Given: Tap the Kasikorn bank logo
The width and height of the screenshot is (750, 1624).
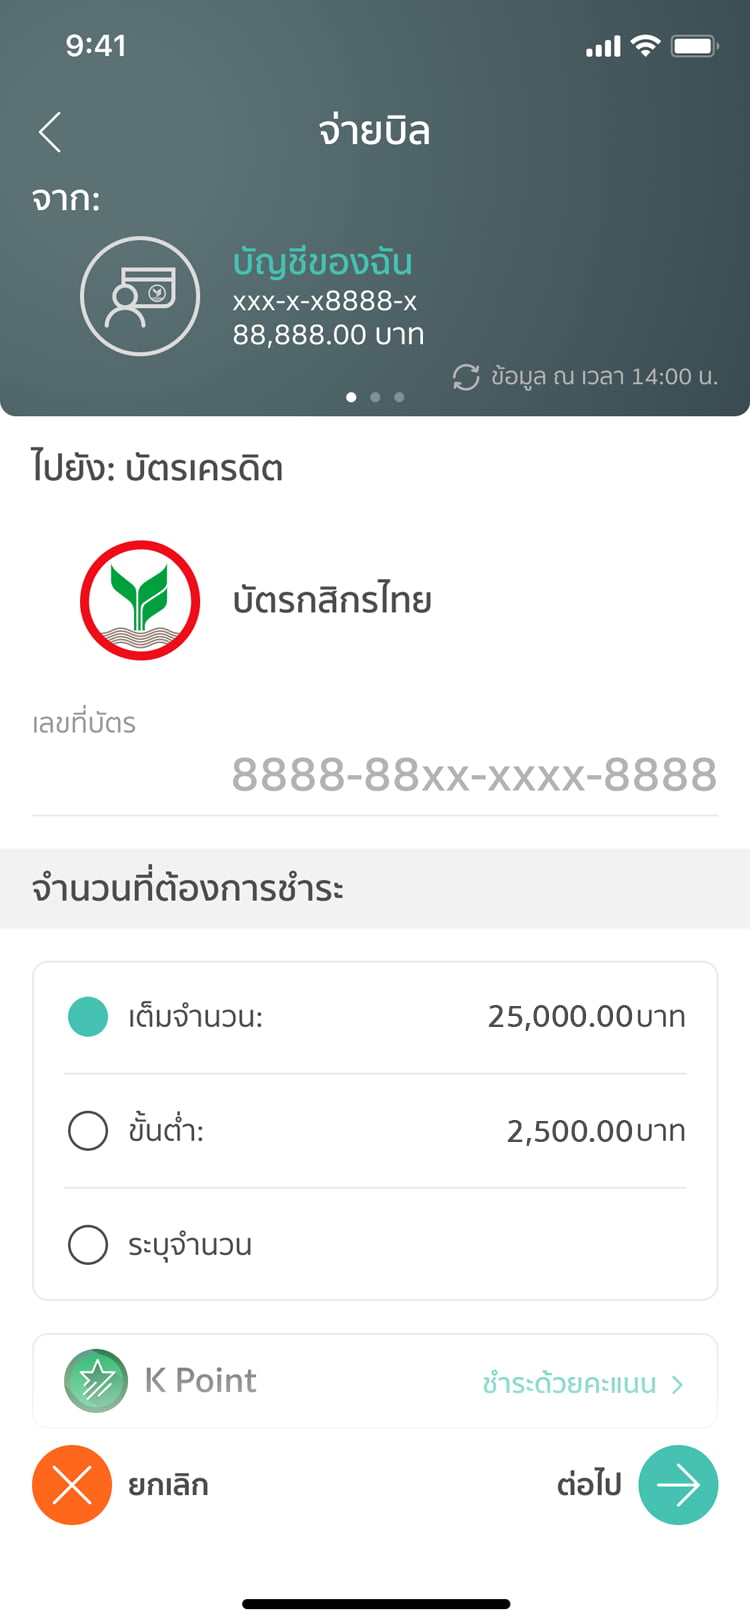Looking at the screenshot, I should pyautogui.click(x=140, y=600).
